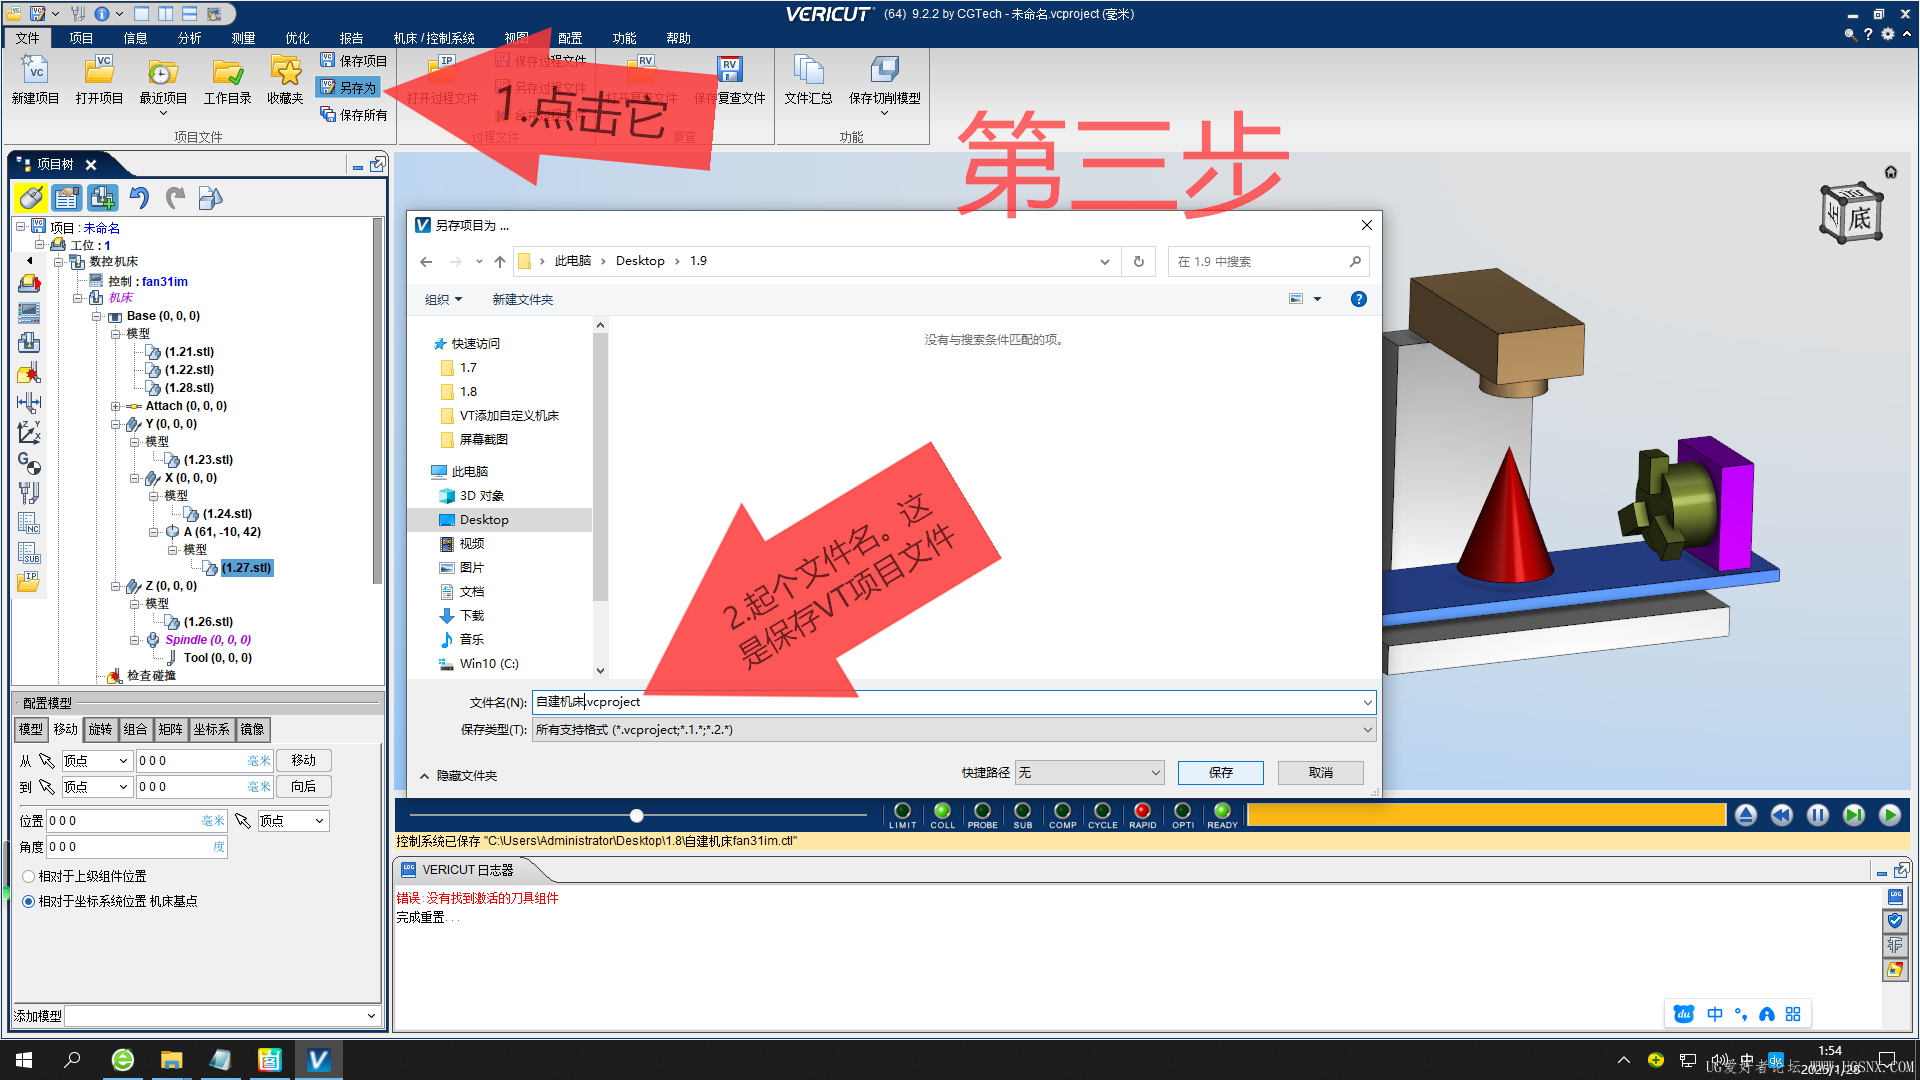The height and width of the screenshot is (1080, 1920).
Task: Toggle the RAPID status light
Action: pyautogui.click(x=1142, y=811)
